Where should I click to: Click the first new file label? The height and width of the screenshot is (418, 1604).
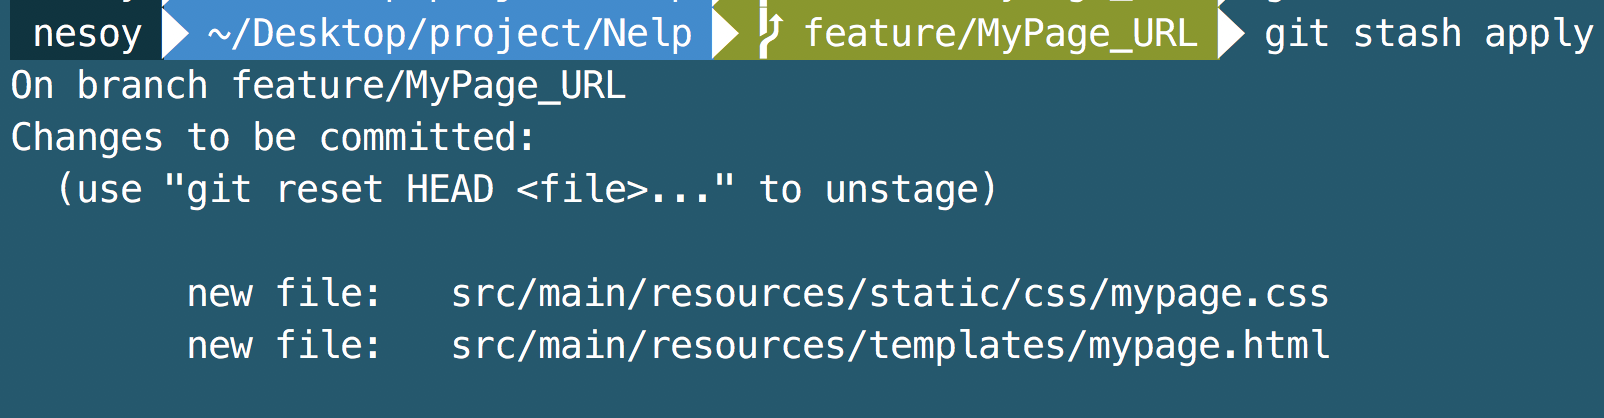click(284, 294)
